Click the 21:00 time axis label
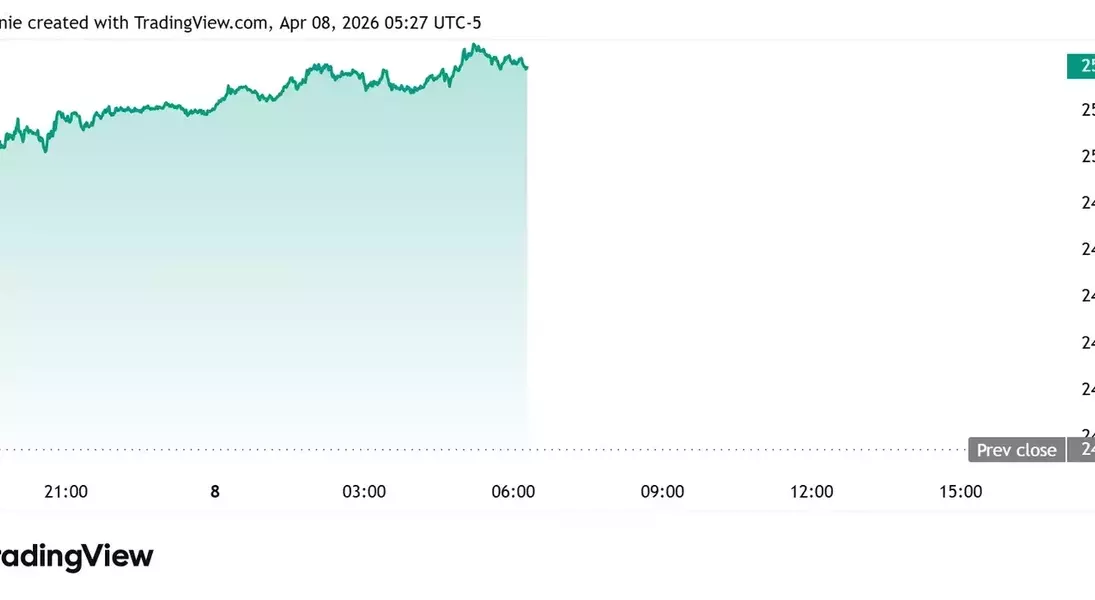This screenshot has width=1095, height=600. pyautogui.click(x=66, y=491)
